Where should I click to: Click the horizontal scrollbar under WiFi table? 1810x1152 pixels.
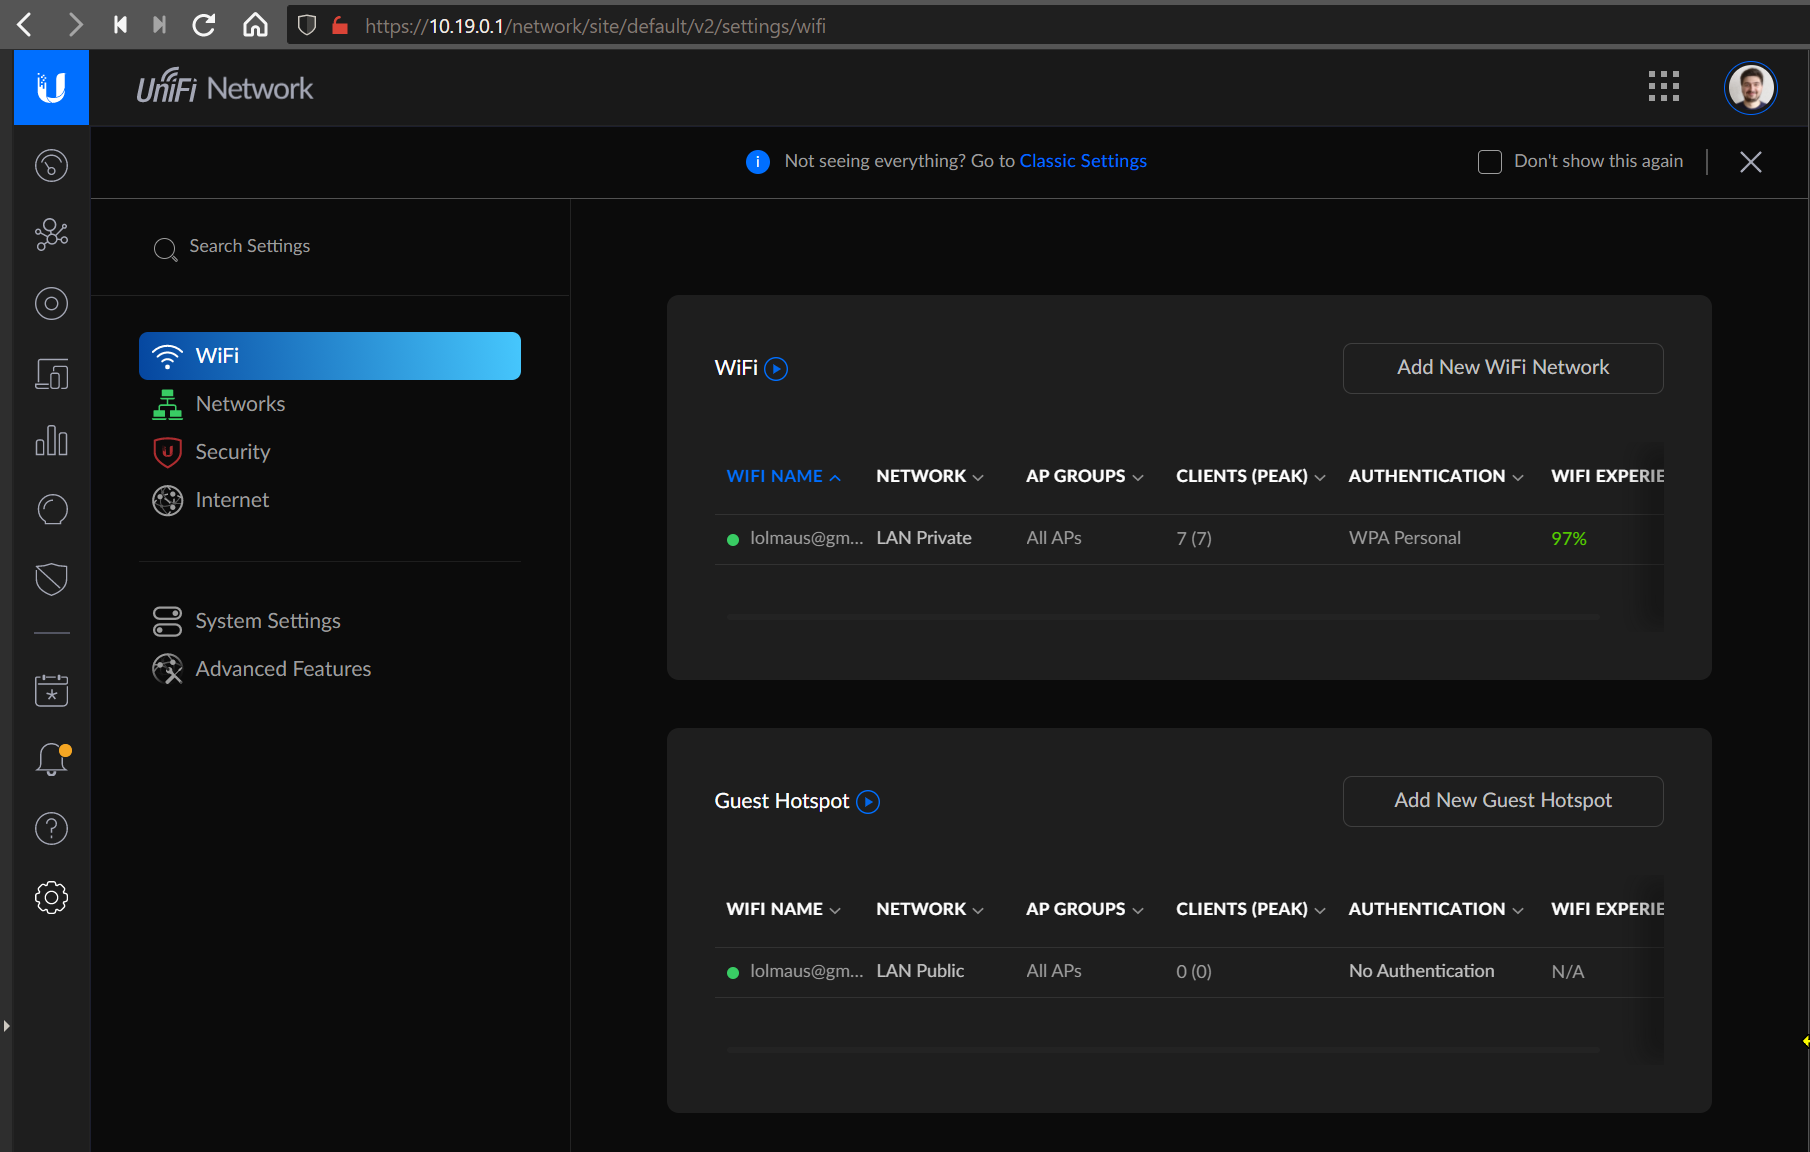coord(1163,617)
